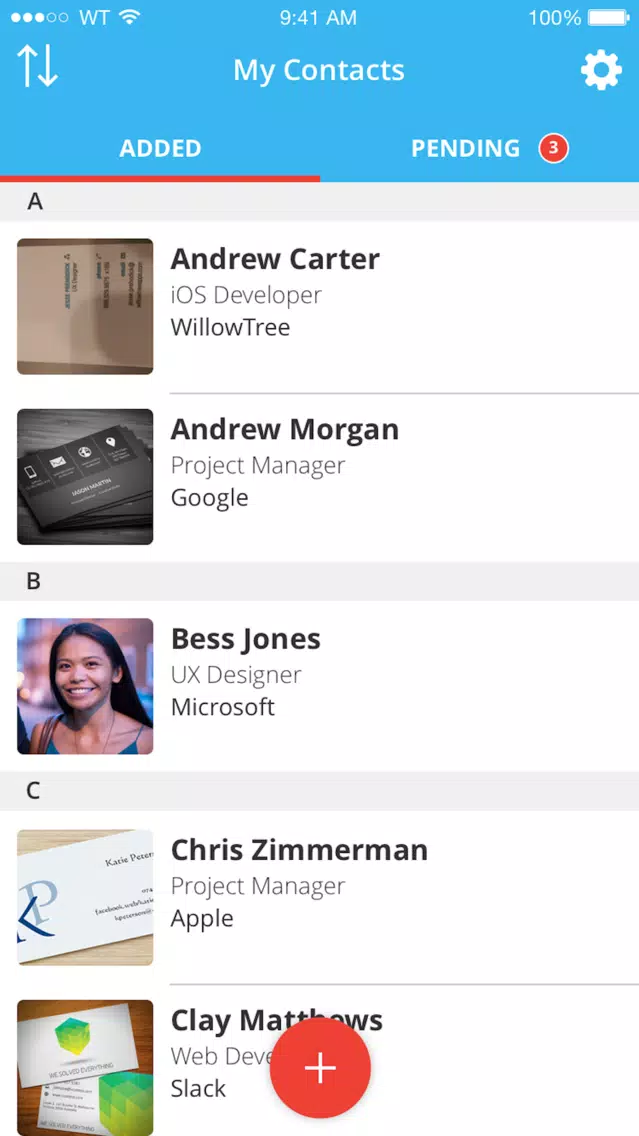Open Andrew Morgan's black business card thumbnail
Viewport: 639px width, 1136px height.
(x=85, y=477)
